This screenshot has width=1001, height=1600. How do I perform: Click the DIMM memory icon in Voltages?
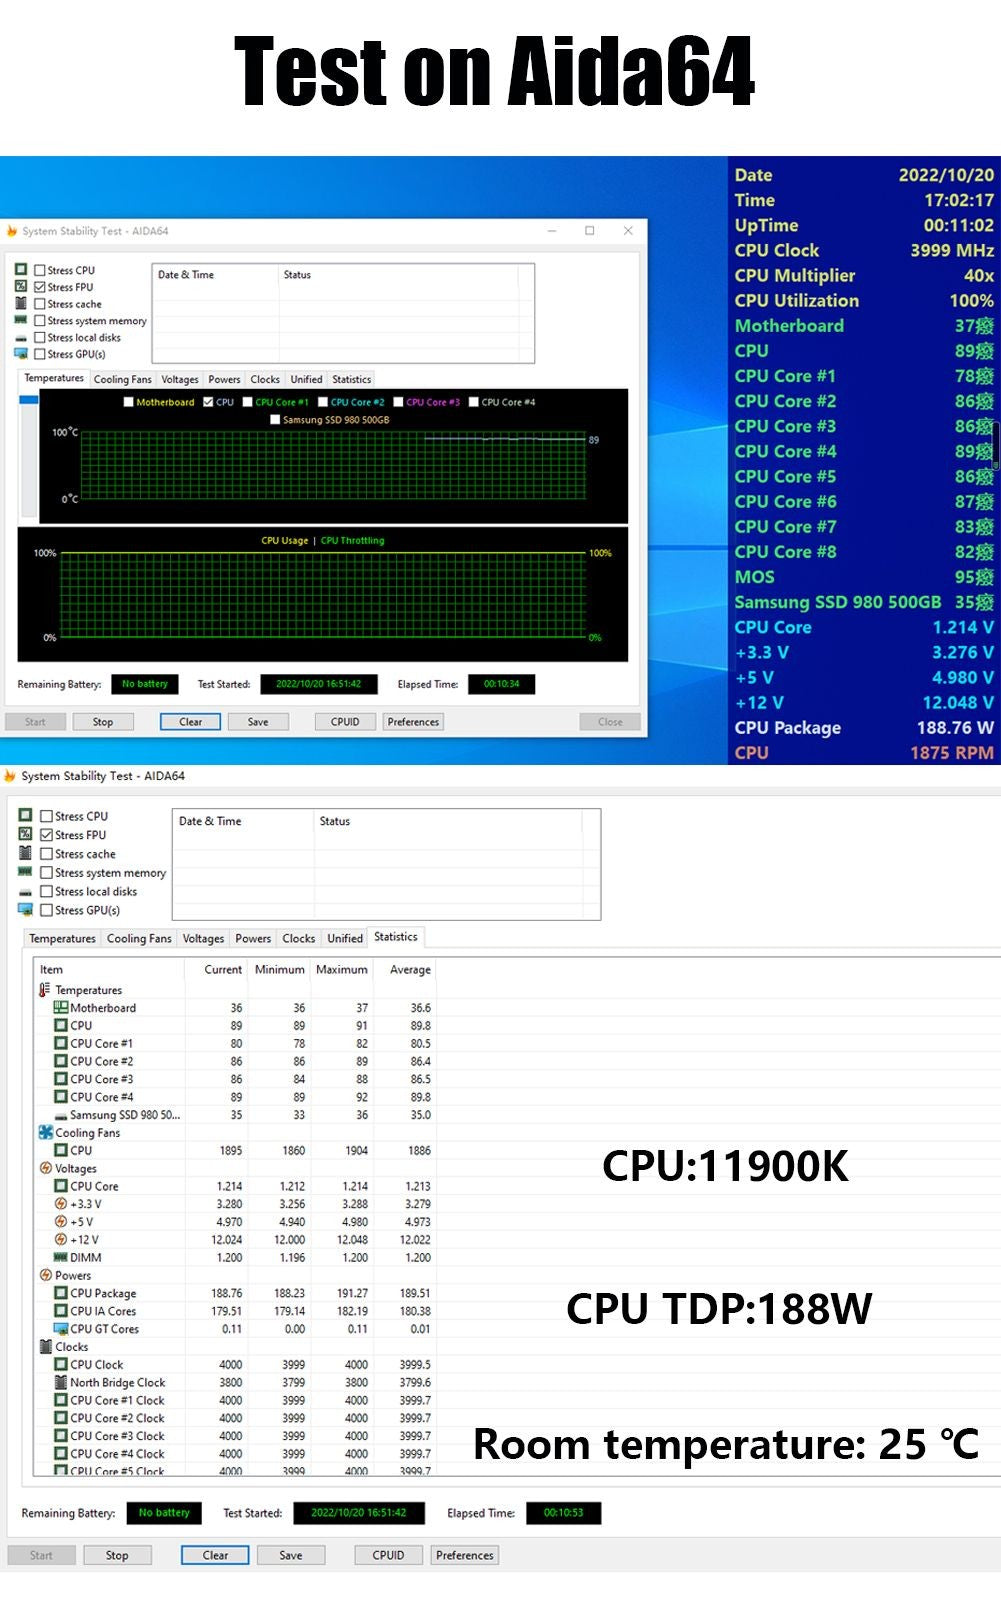pyautogui.click(x=61, y=1257)
